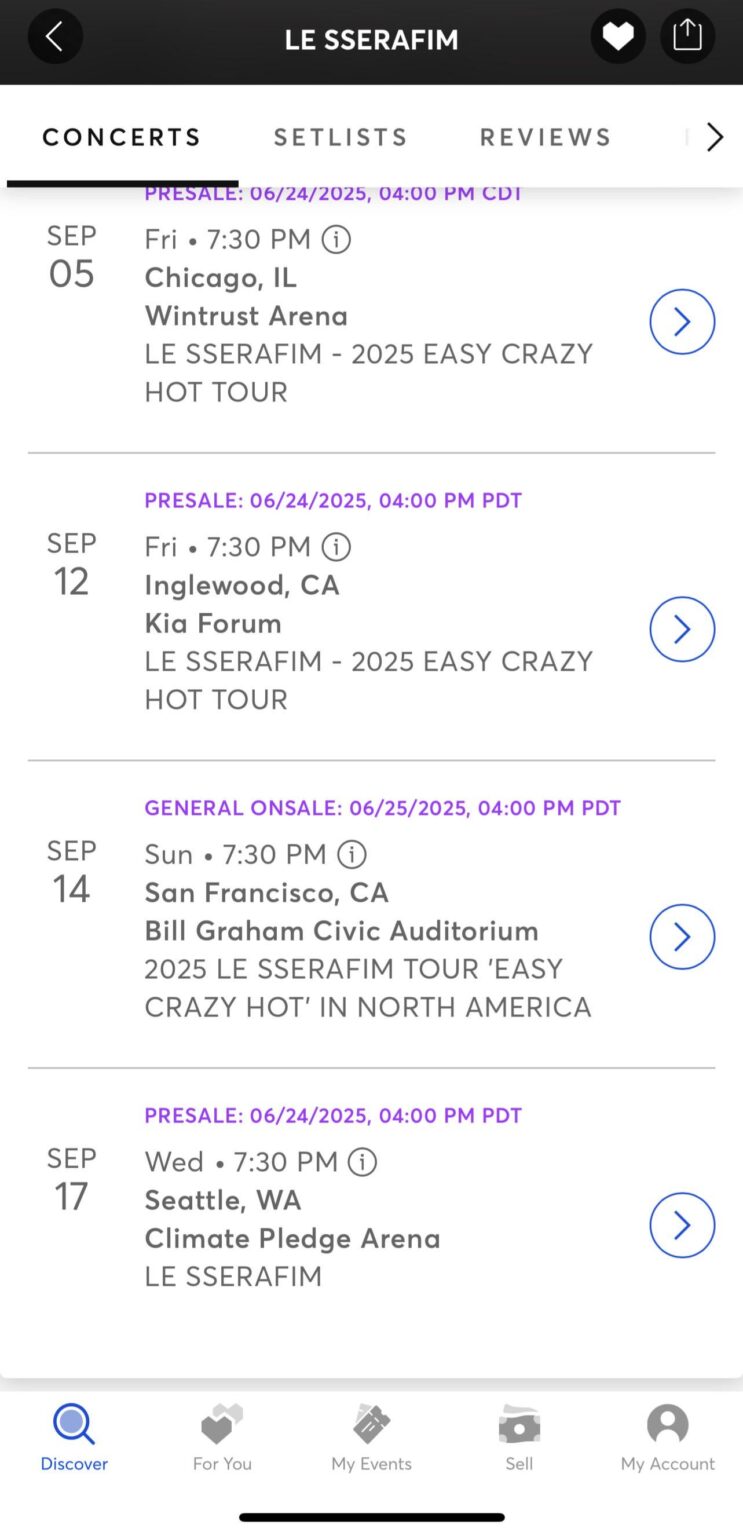Image resolution: width=743 pixels, height=1536 pixels.
Task: Open My Account profile
Action: [667, 1436]
